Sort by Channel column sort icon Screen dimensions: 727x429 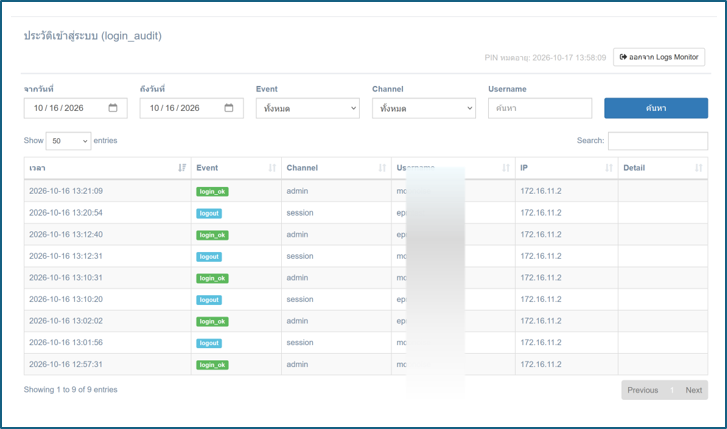382,168
